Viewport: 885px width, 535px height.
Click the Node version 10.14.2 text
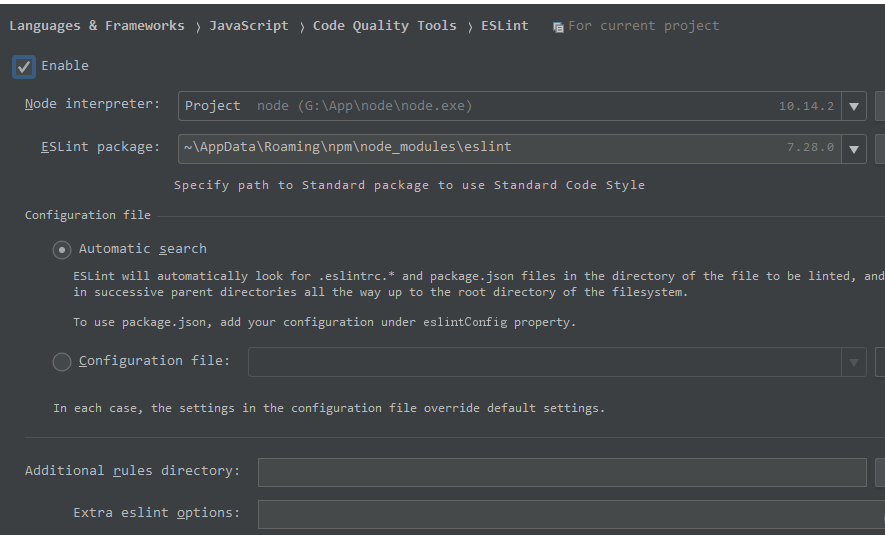click(806, 106)
